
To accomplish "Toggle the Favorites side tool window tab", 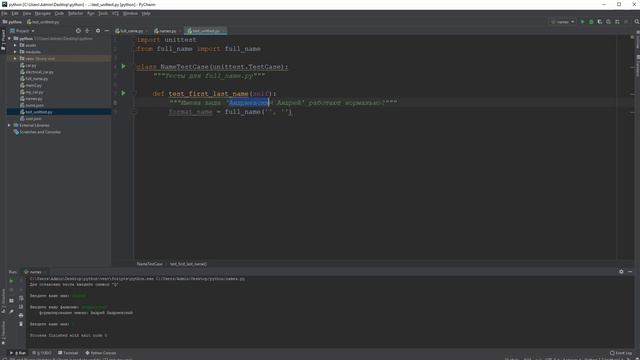I will point(3,333).
